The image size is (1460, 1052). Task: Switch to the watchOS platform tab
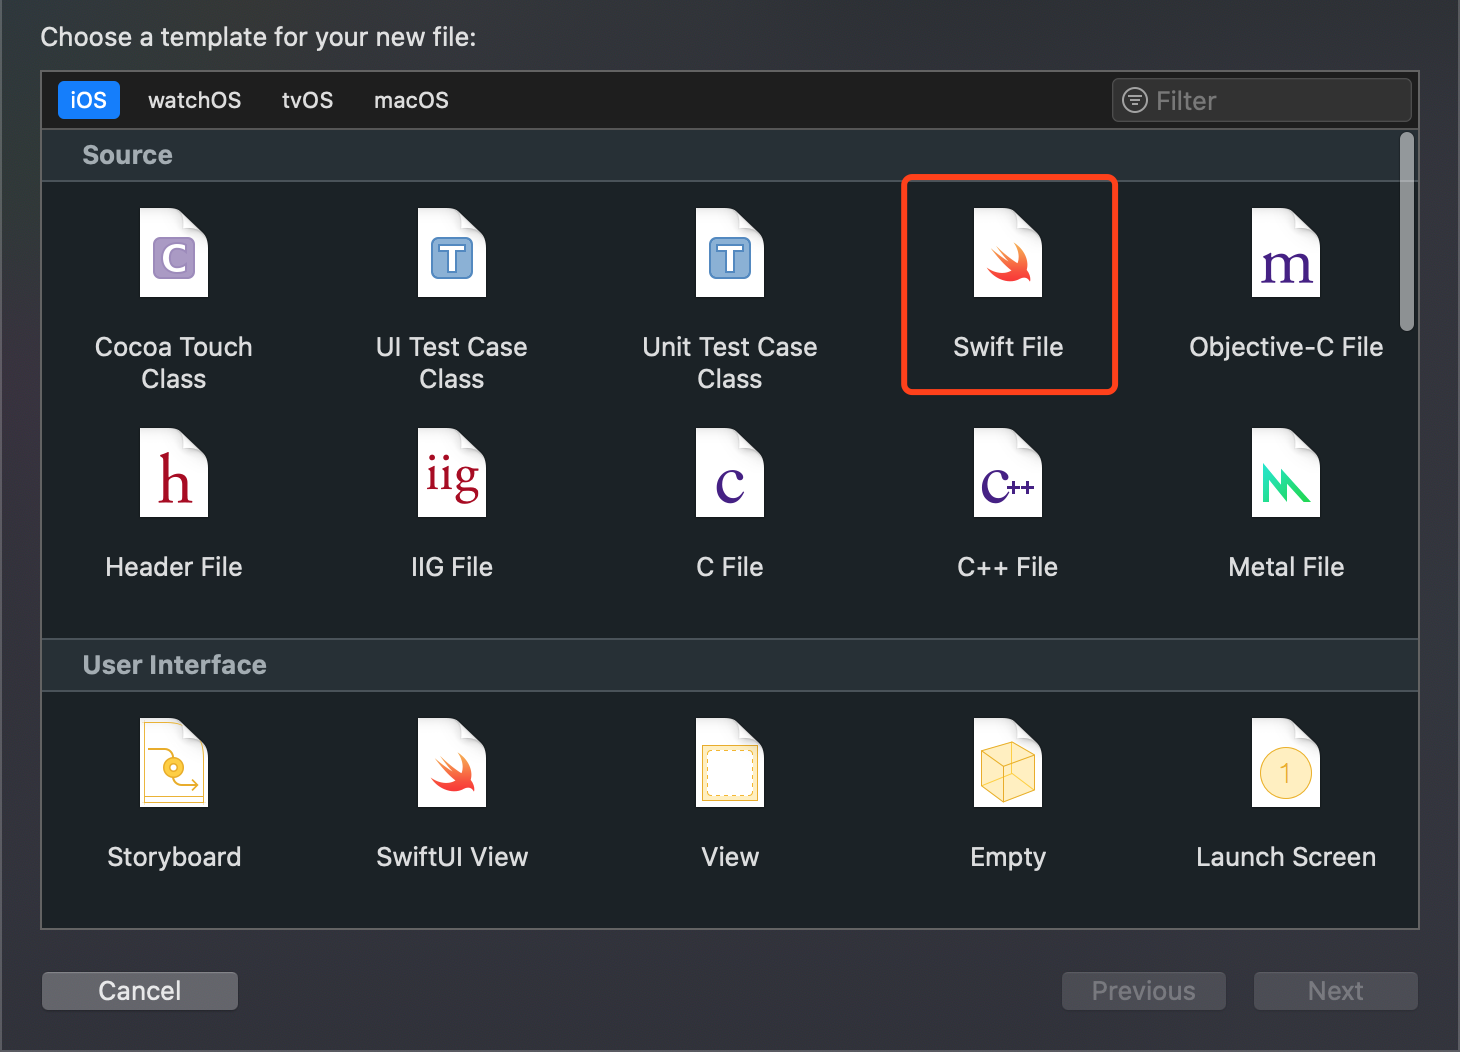click(x=195, y=100)
